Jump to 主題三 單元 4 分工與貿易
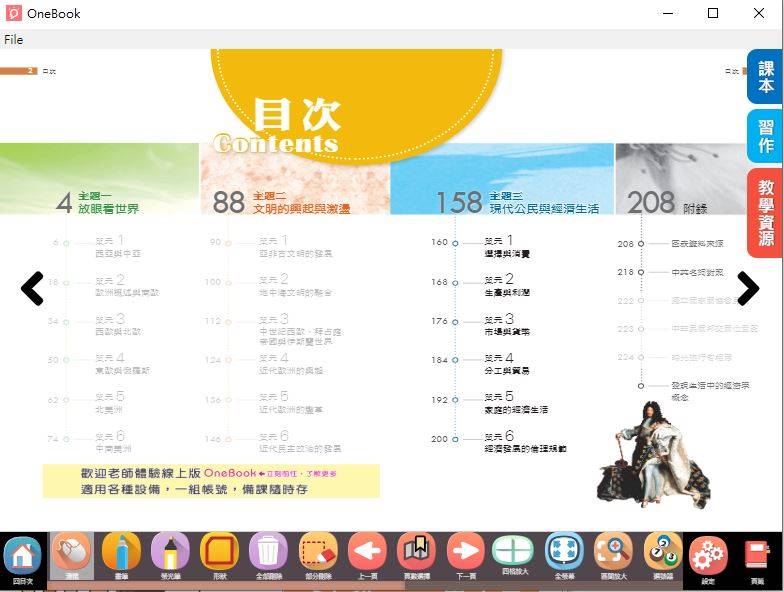 tap(480, 364)
